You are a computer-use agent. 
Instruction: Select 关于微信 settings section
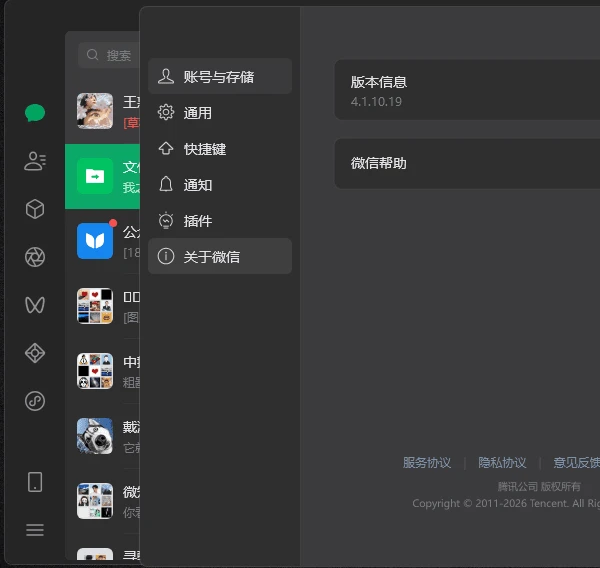click(220, 256)
